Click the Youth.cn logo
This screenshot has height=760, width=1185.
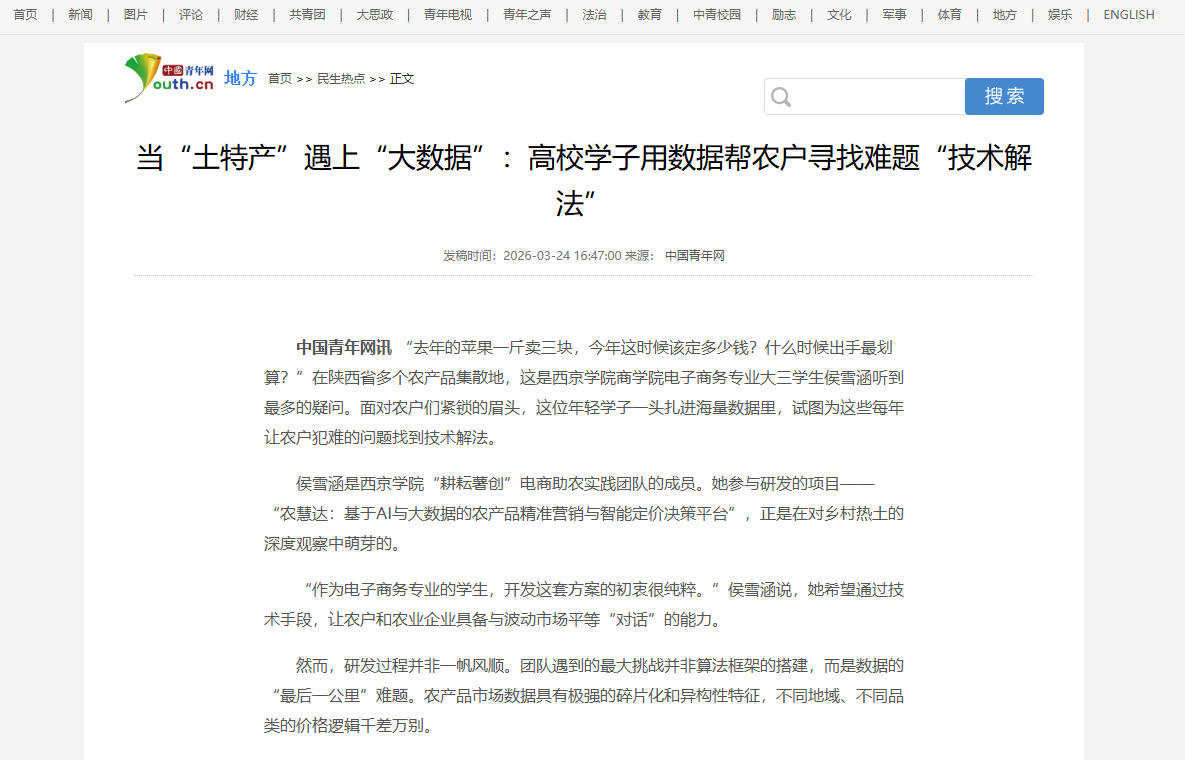(169, 78)
